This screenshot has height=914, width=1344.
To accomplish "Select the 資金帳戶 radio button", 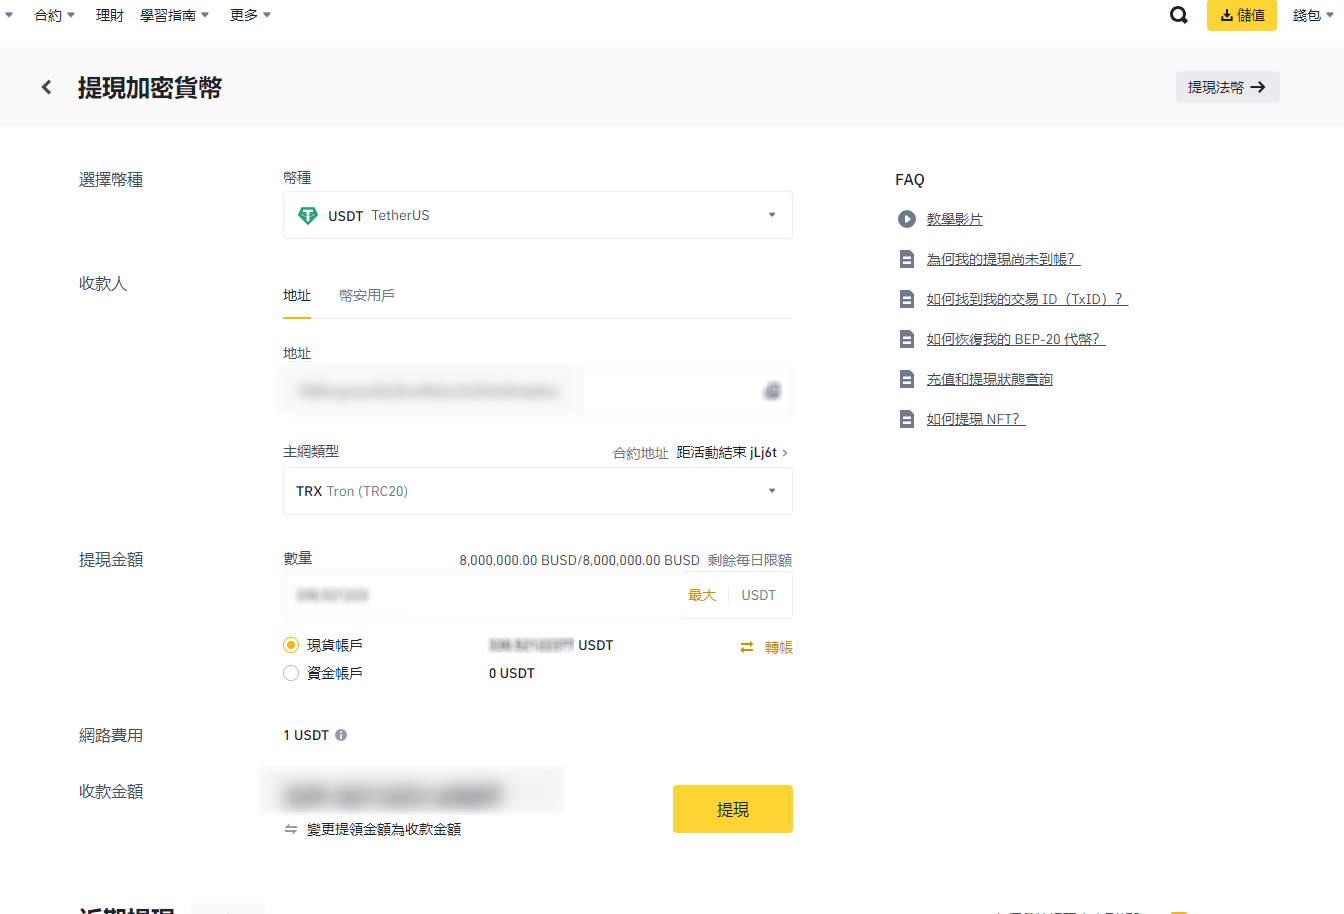I will 291,673.
